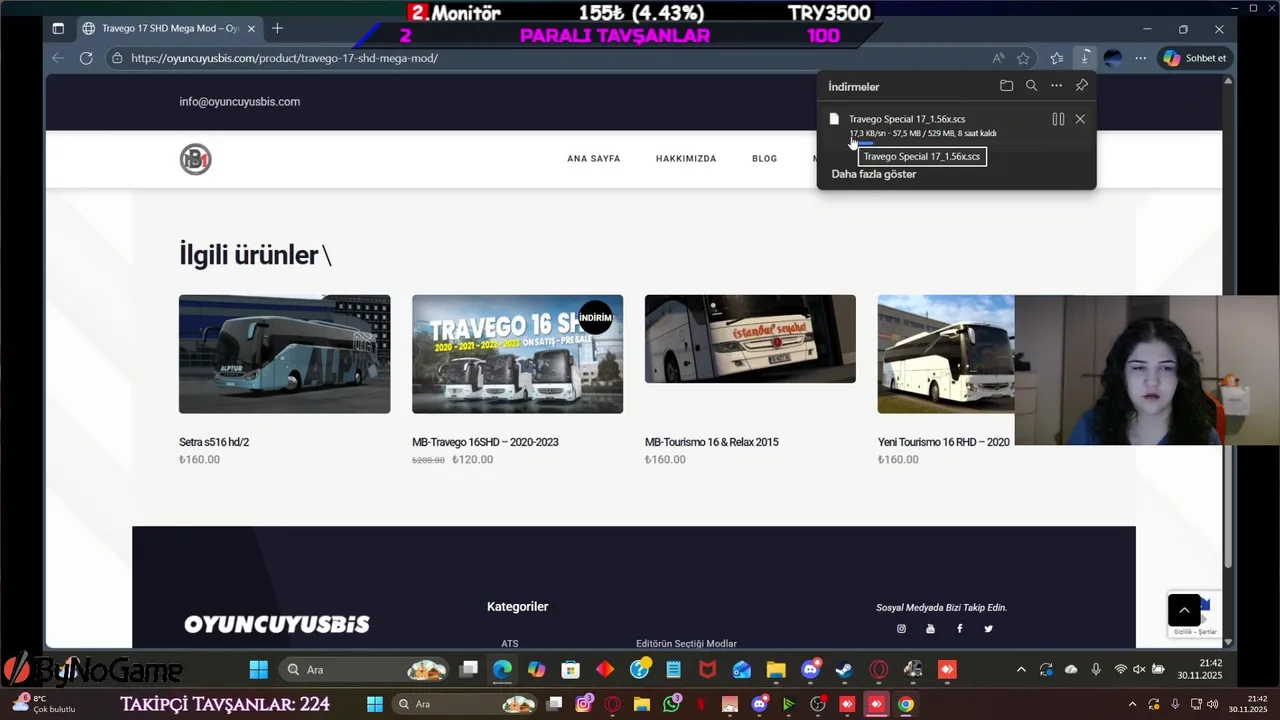The height and width of the screenshot is (720, 1280).
Task: Show hidden tray icons chevron, inner taskbar
Action: (1021, 669)
